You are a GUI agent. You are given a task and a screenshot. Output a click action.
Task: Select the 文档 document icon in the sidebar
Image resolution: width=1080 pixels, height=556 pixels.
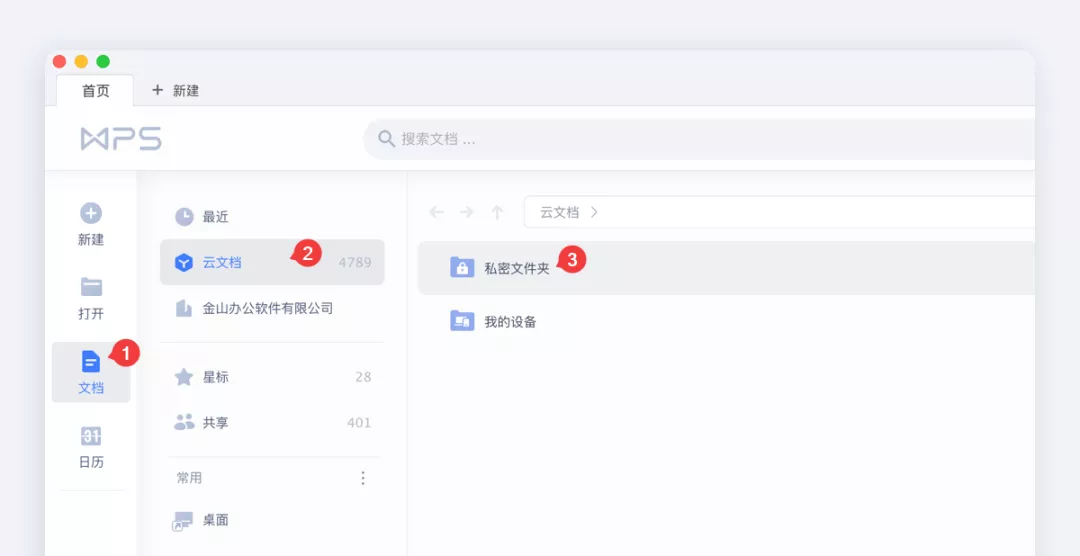pos(91,361)
